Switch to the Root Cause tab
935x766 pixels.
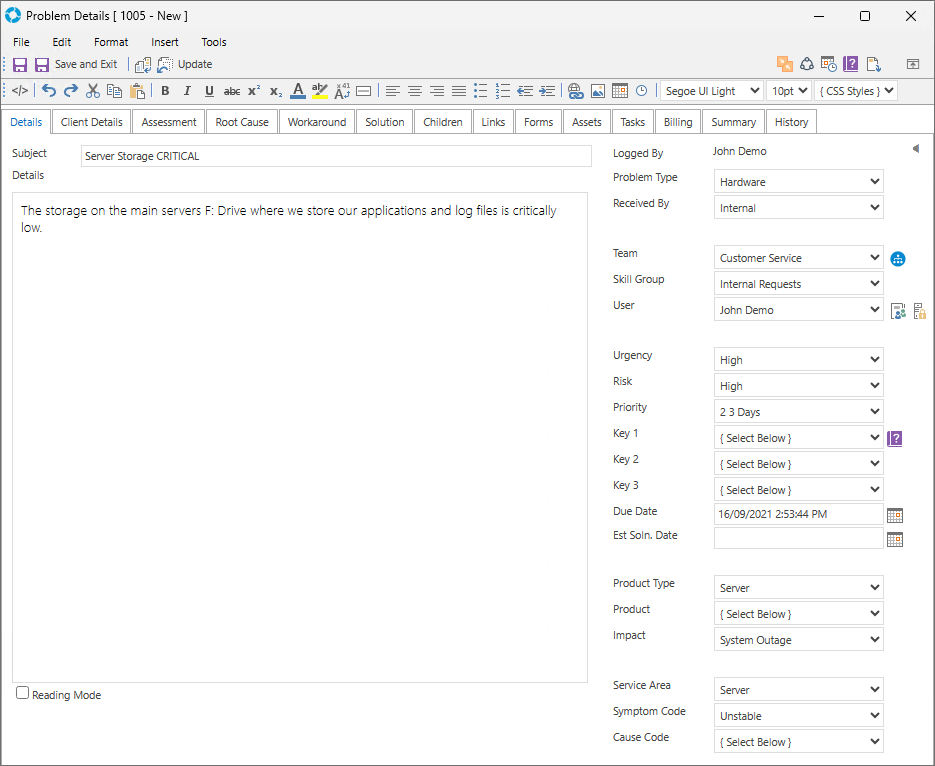(x=242, y=122)
